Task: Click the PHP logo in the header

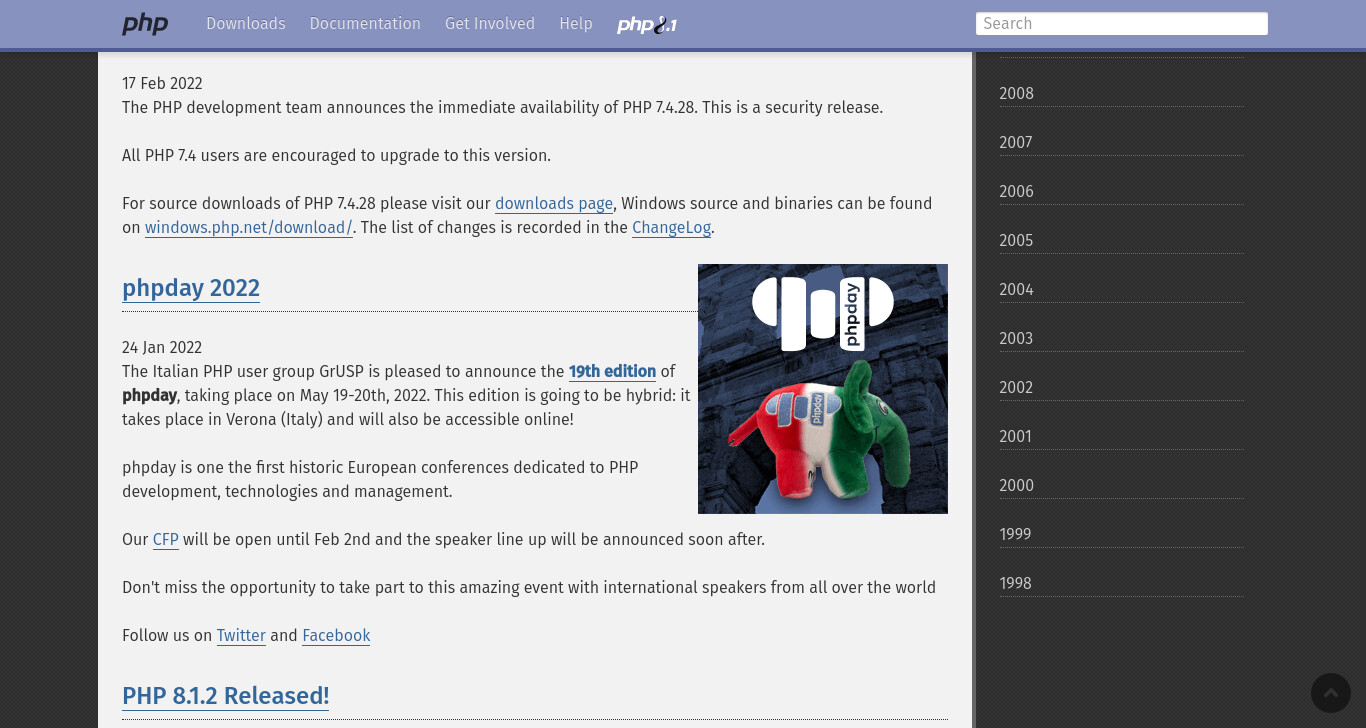Action: [x=145, y=24]
